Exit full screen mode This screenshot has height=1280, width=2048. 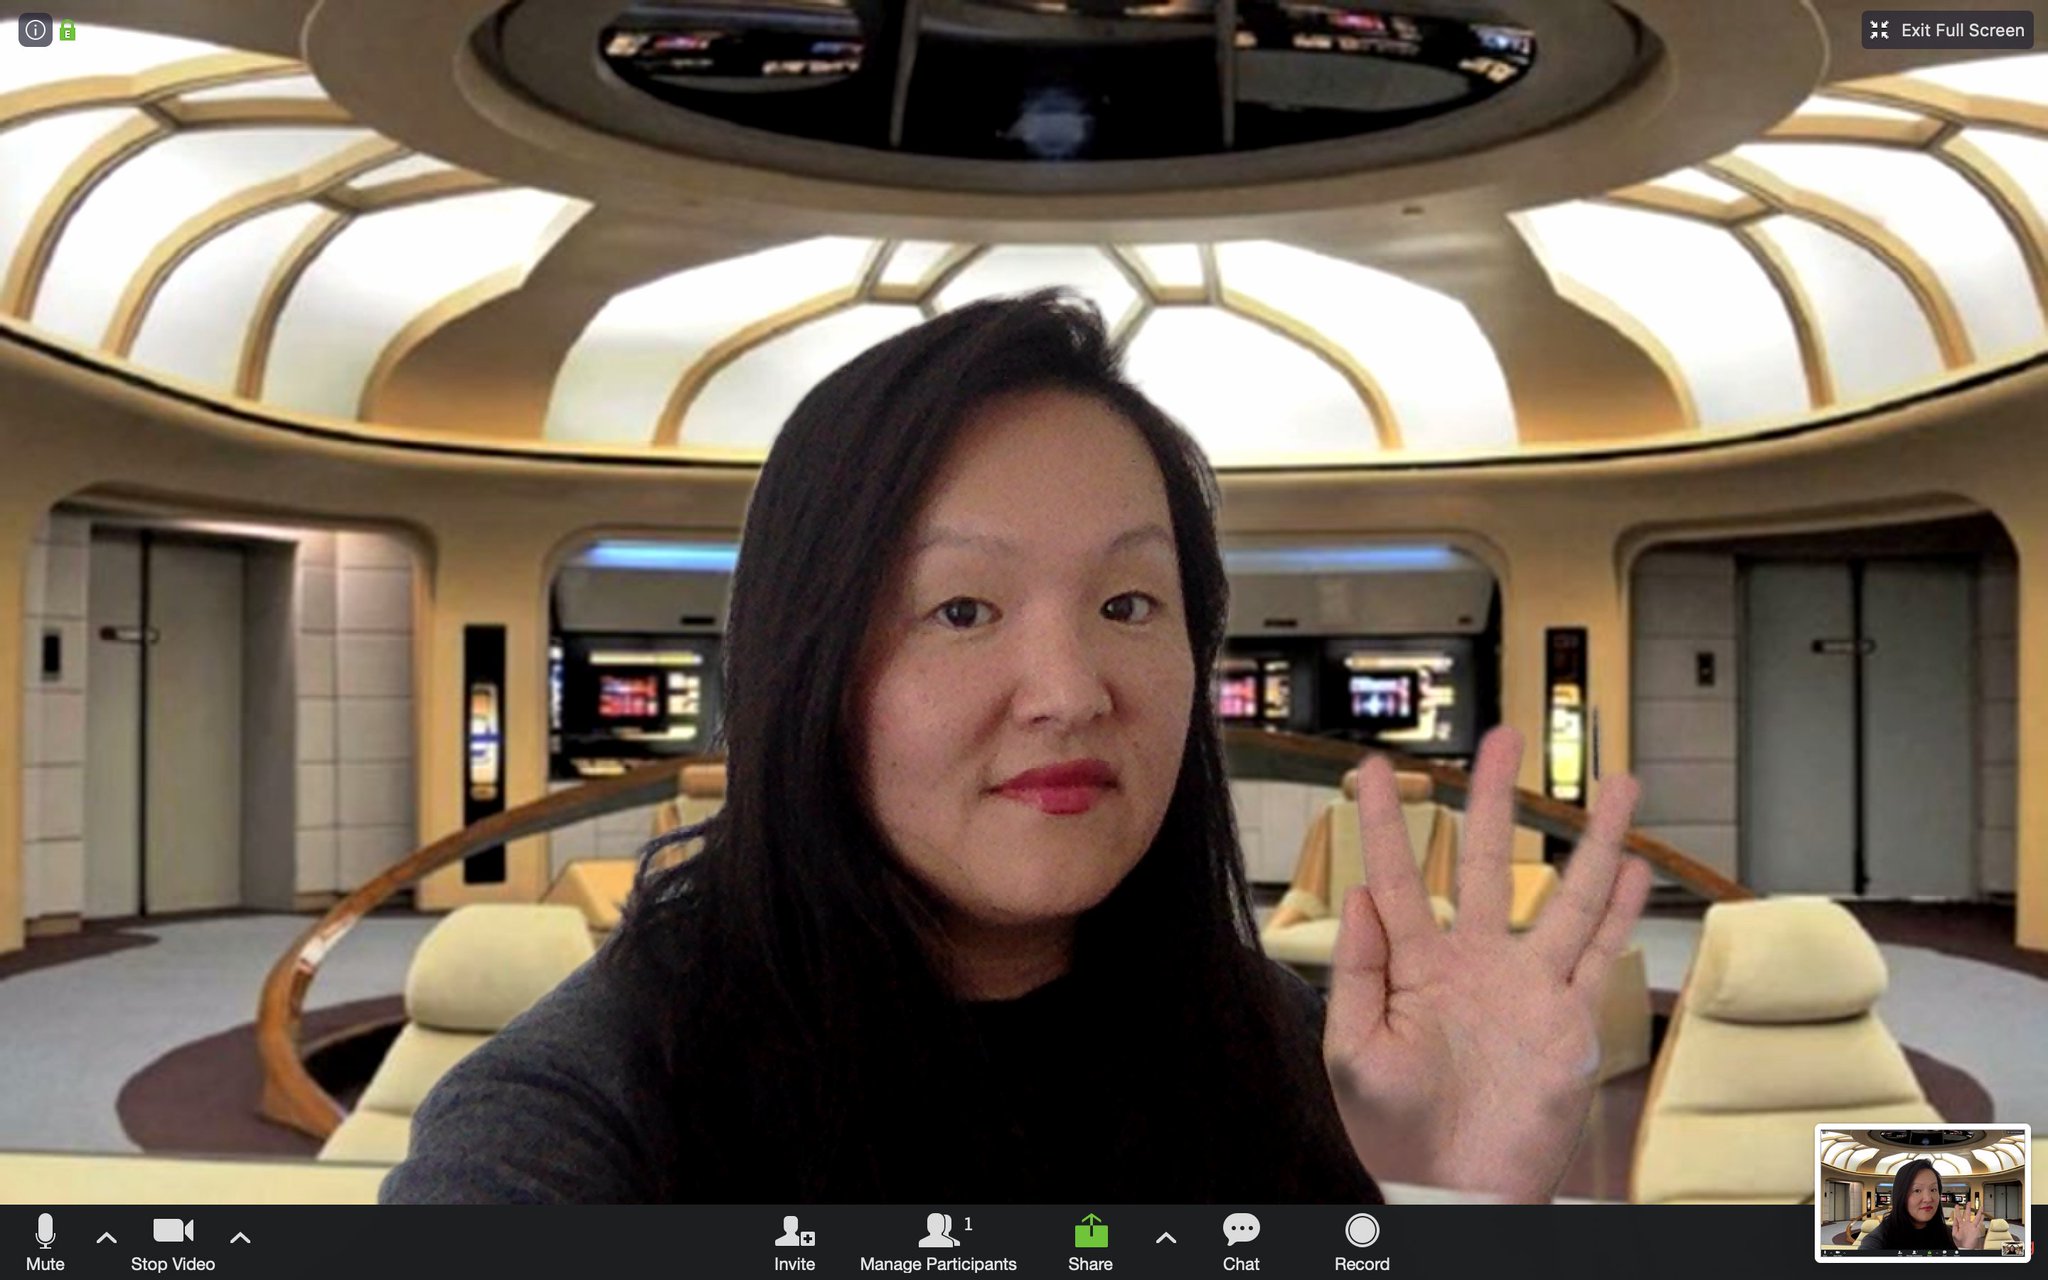1947,30
